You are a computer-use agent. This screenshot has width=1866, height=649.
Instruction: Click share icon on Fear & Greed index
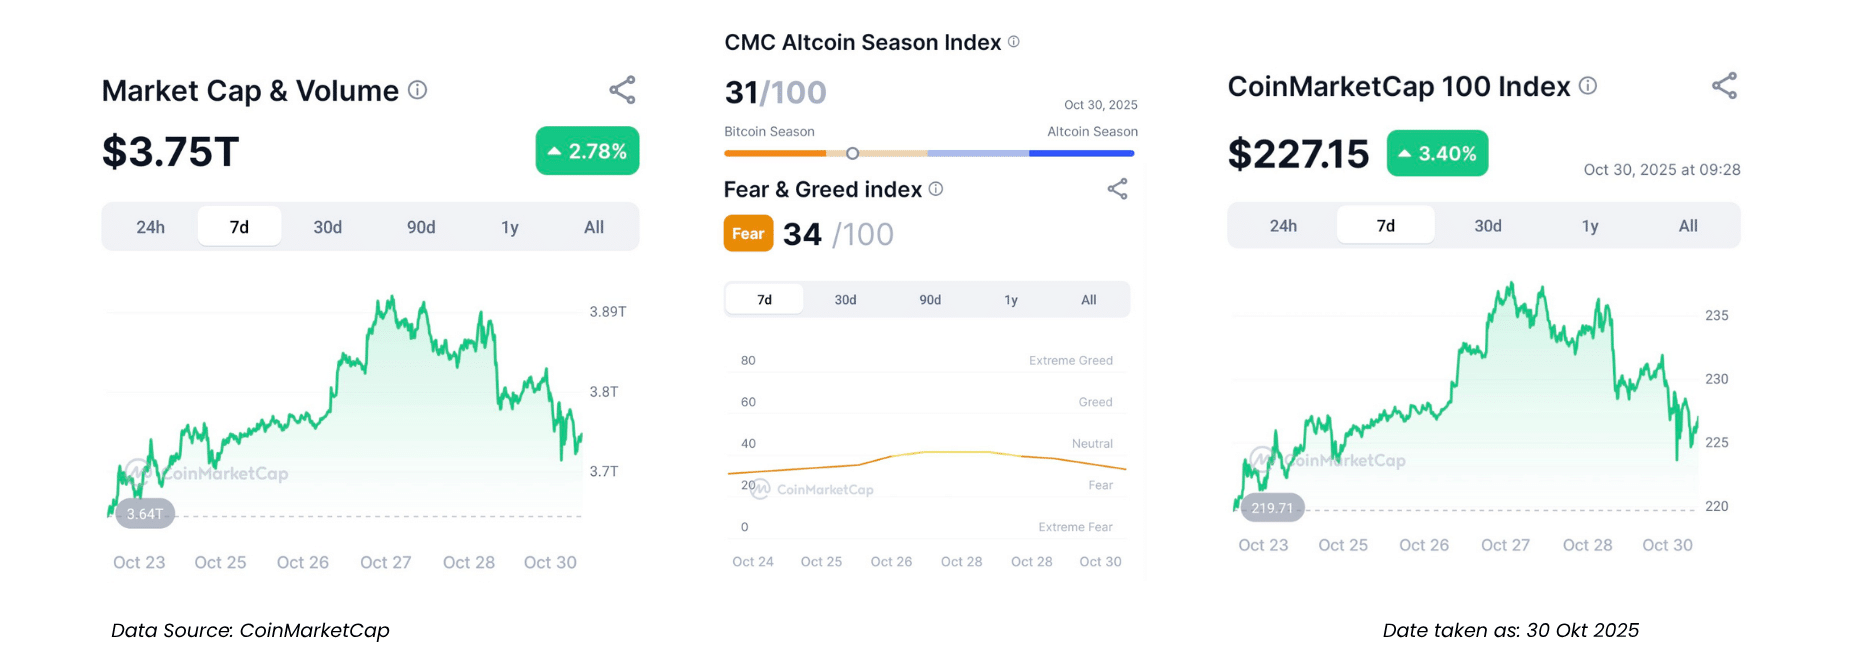point(1117,189)
